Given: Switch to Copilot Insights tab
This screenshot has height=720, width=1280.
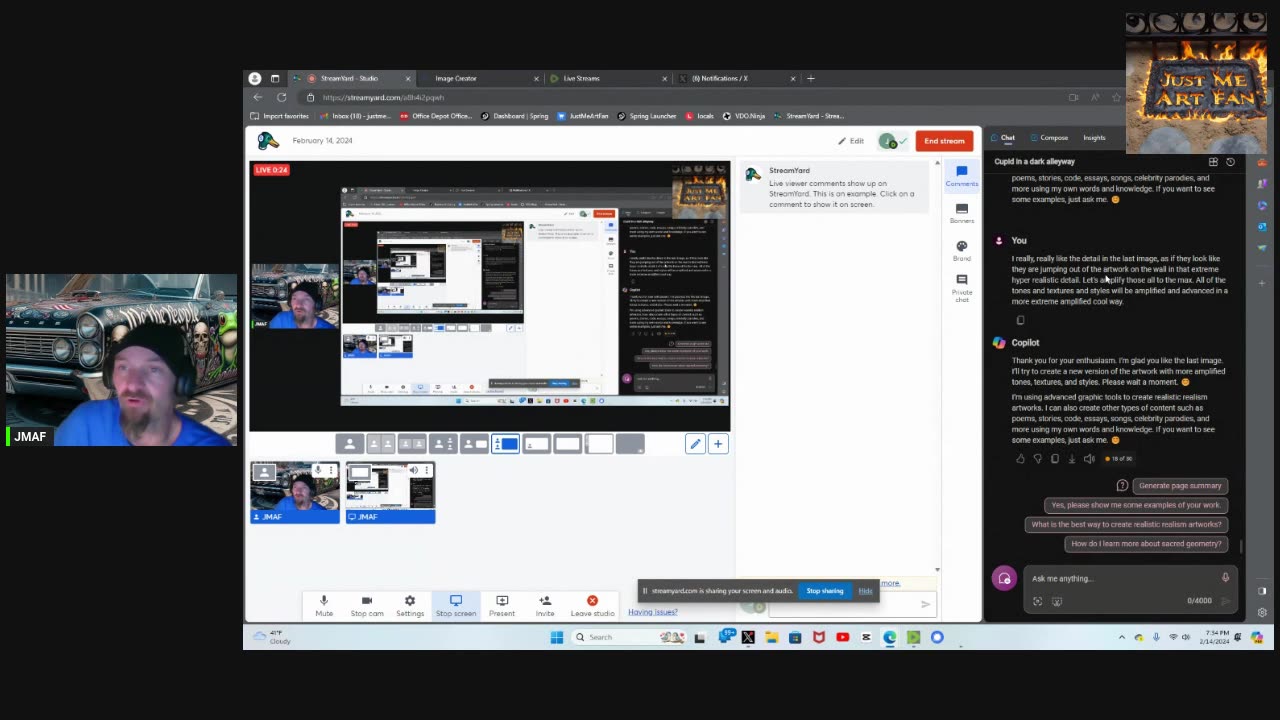Looking at the screenshot, I should (x=1094, y=138).
